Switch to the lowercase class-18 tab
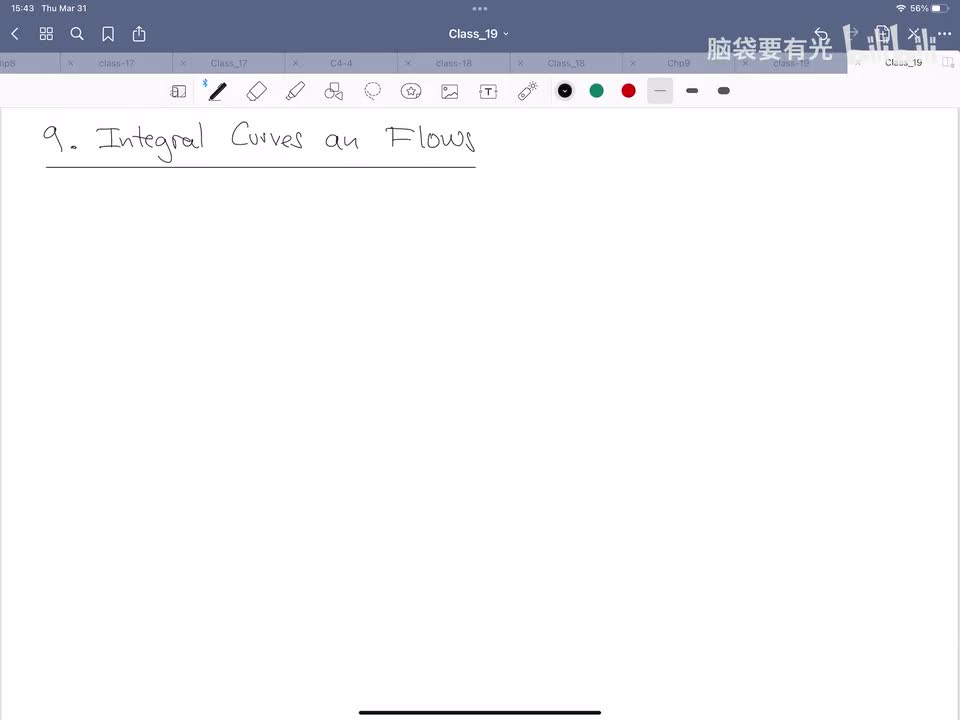 (x=454, y=63)
